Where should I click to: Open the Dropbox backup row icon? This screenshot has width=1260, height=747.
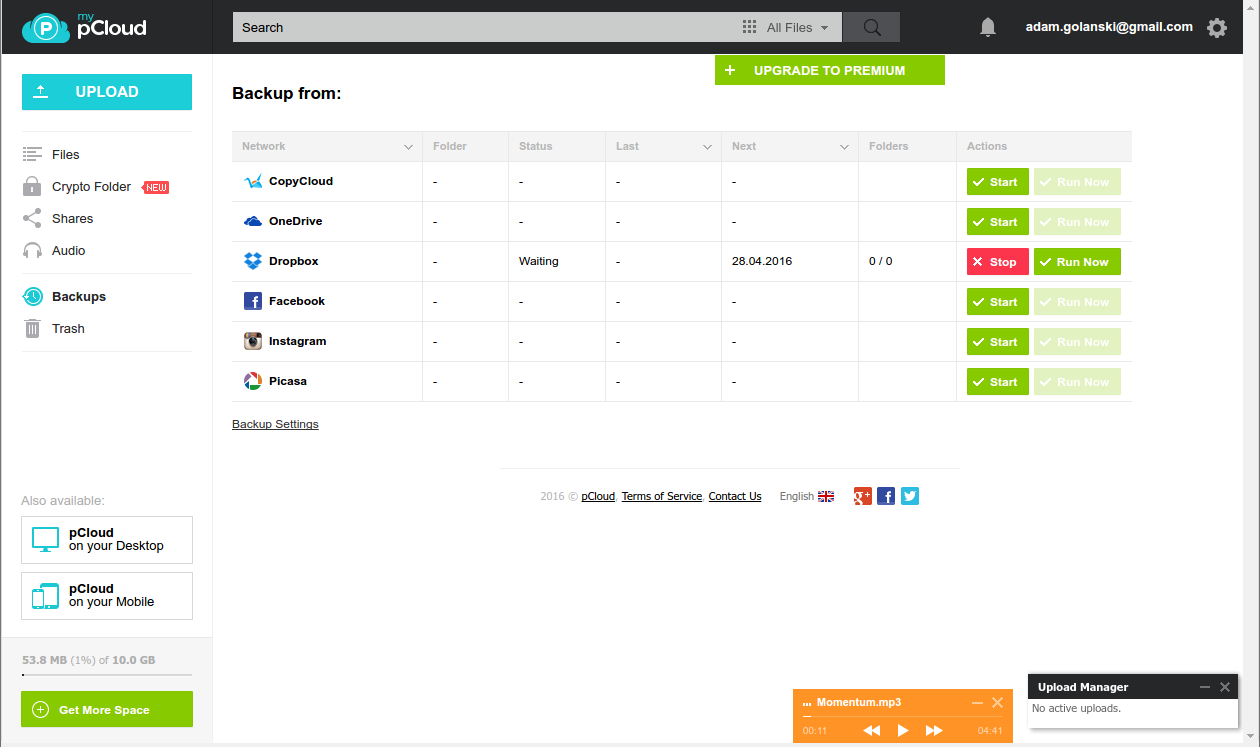253,261
